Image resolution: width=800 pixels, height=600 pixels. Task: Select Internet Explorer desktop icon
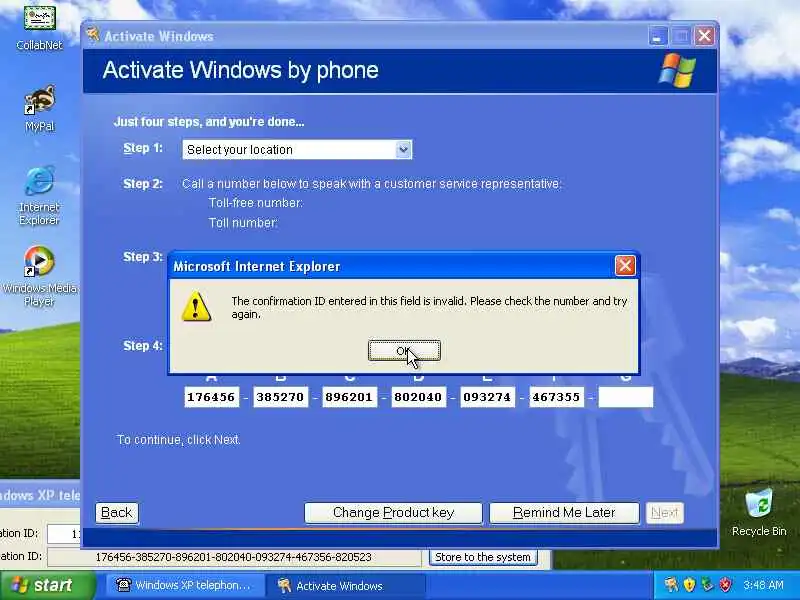(x=39, y=195)
